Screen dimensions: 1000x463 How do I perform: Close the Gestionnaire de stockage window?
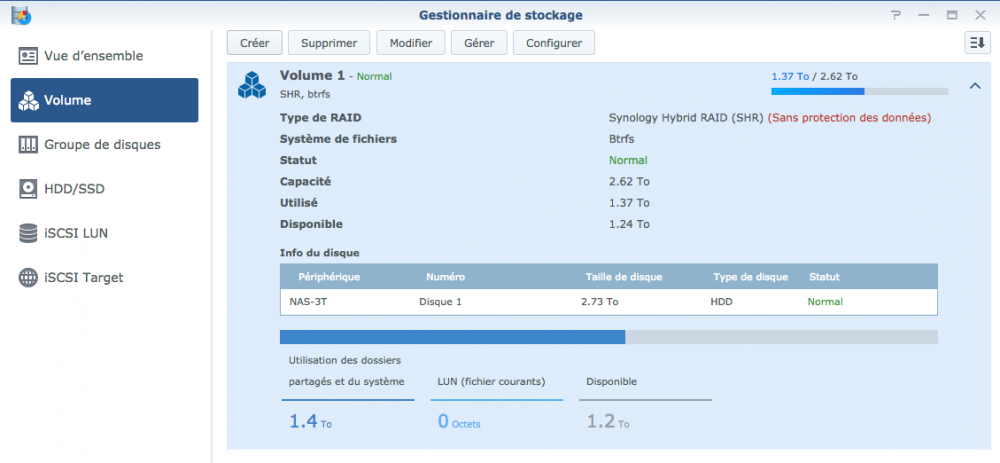980,15
